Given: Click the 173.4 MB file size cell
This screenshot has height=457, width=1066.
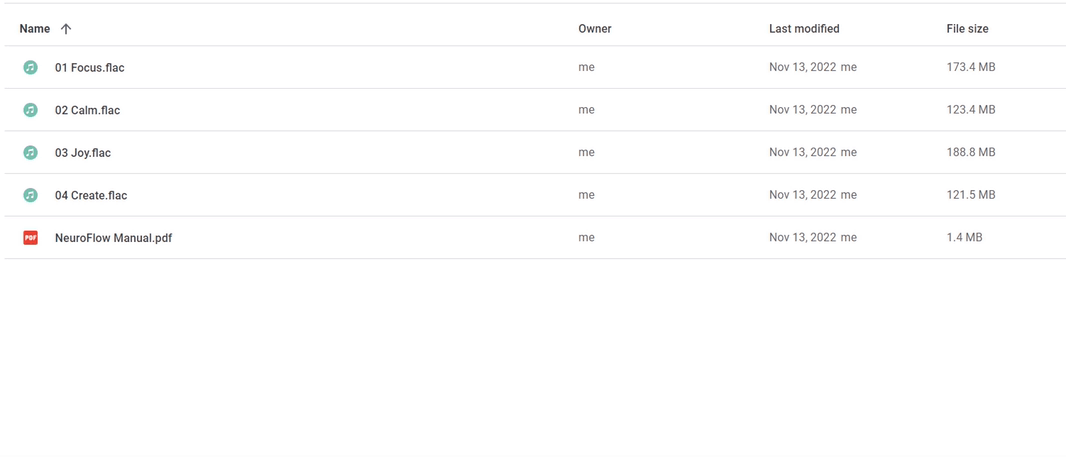Looking at the screenshot, I should coord(971,67).
